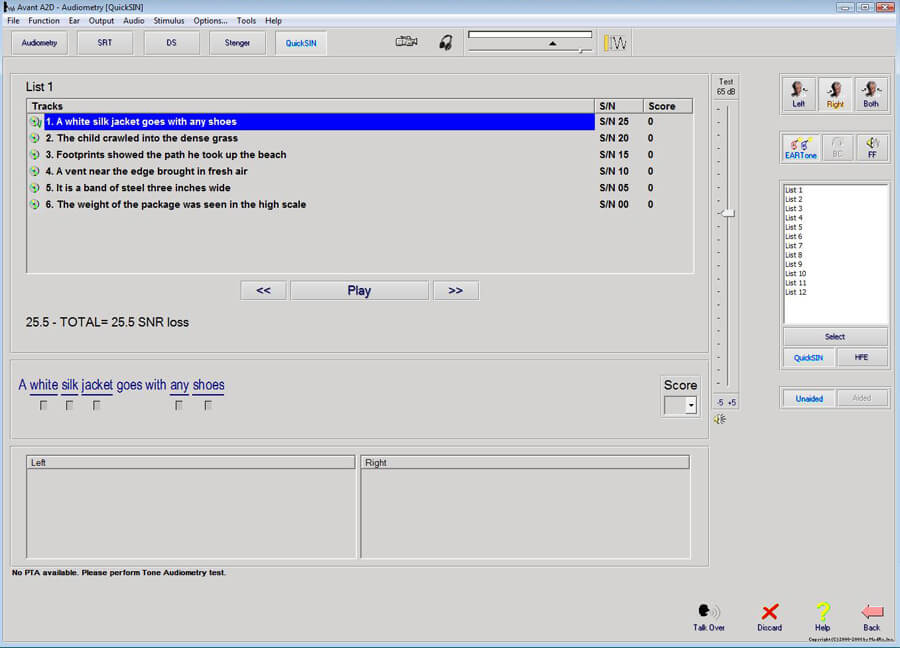
Task: Click the Select button under the list panel
Action: coord(835,335)
